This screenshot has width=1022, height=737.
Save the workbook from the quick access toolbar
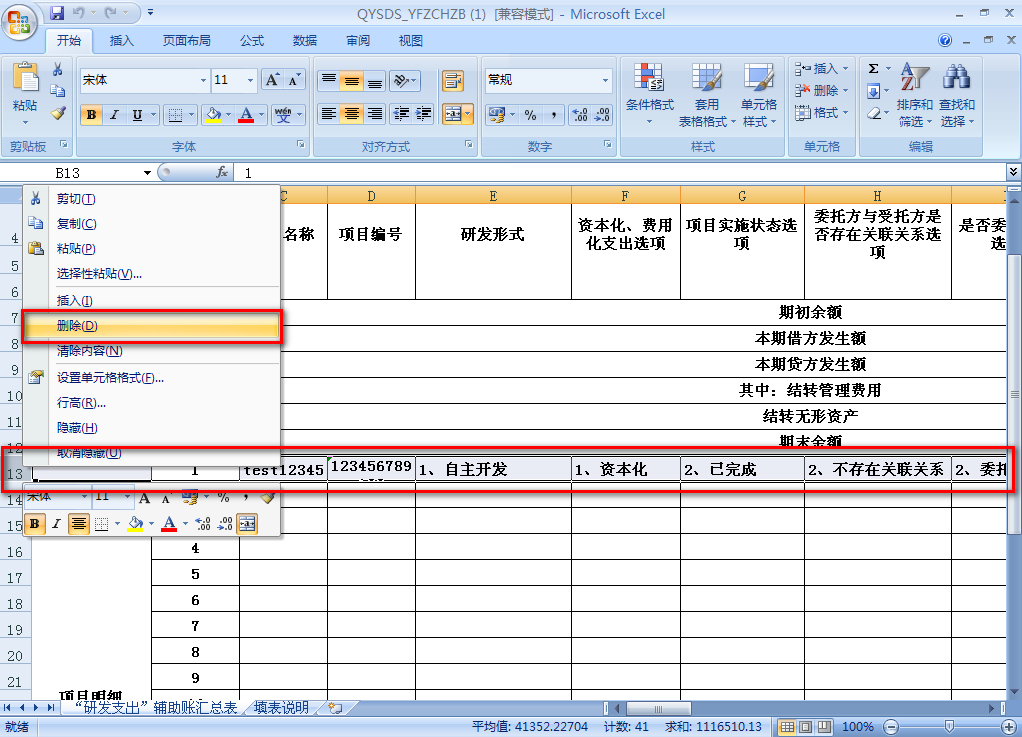coord(57,13)
